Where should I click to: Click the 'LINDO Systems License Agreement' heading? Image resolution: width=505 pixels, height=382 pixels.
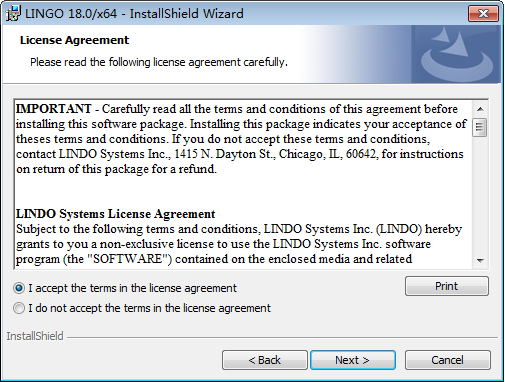click(116, 214)
